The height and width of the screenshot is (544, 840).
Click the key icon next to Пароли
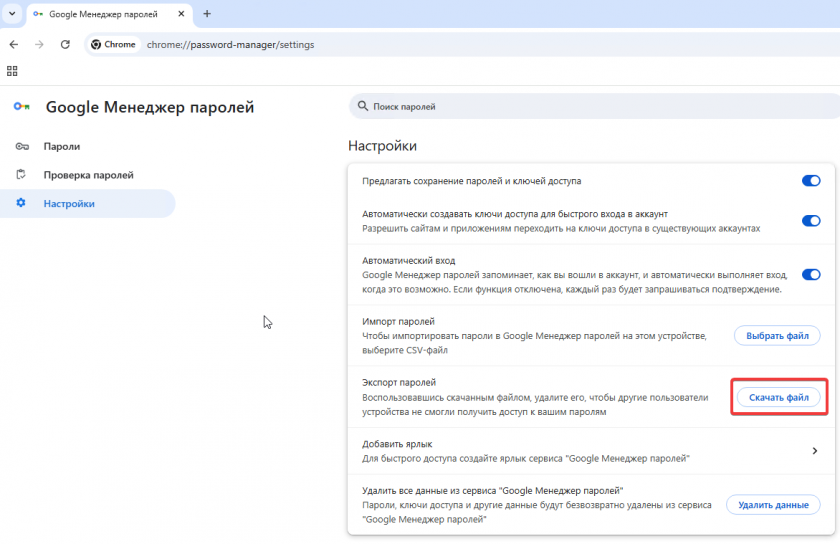click(22, 146)
